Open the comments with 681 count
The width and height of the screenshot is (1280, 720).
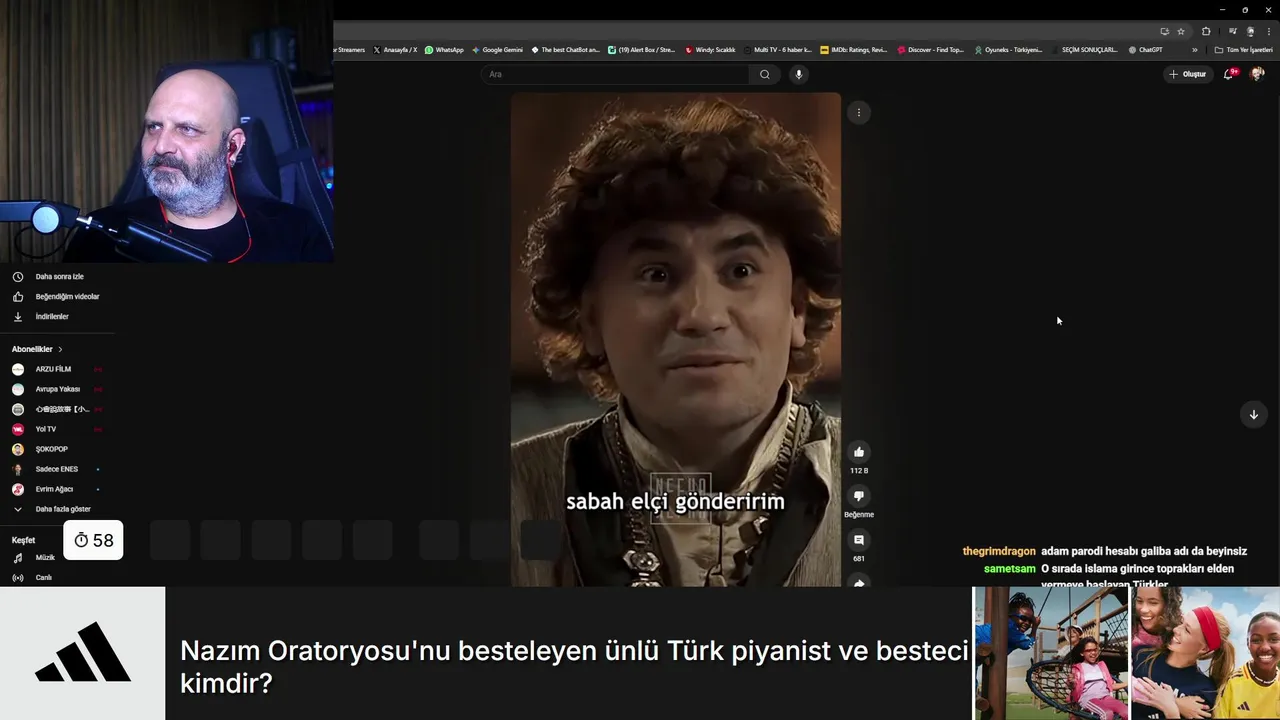[x=858, y=540]
